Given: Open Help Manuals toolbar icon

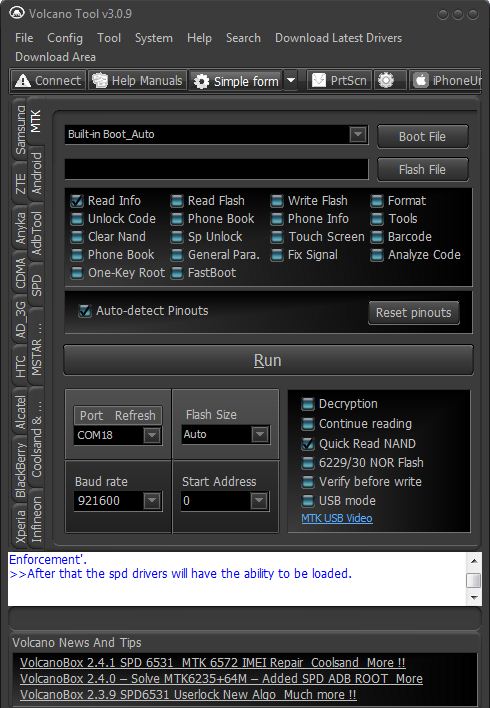Looking at the screenshot, I should pyautogui.click(x=100, y=80).
